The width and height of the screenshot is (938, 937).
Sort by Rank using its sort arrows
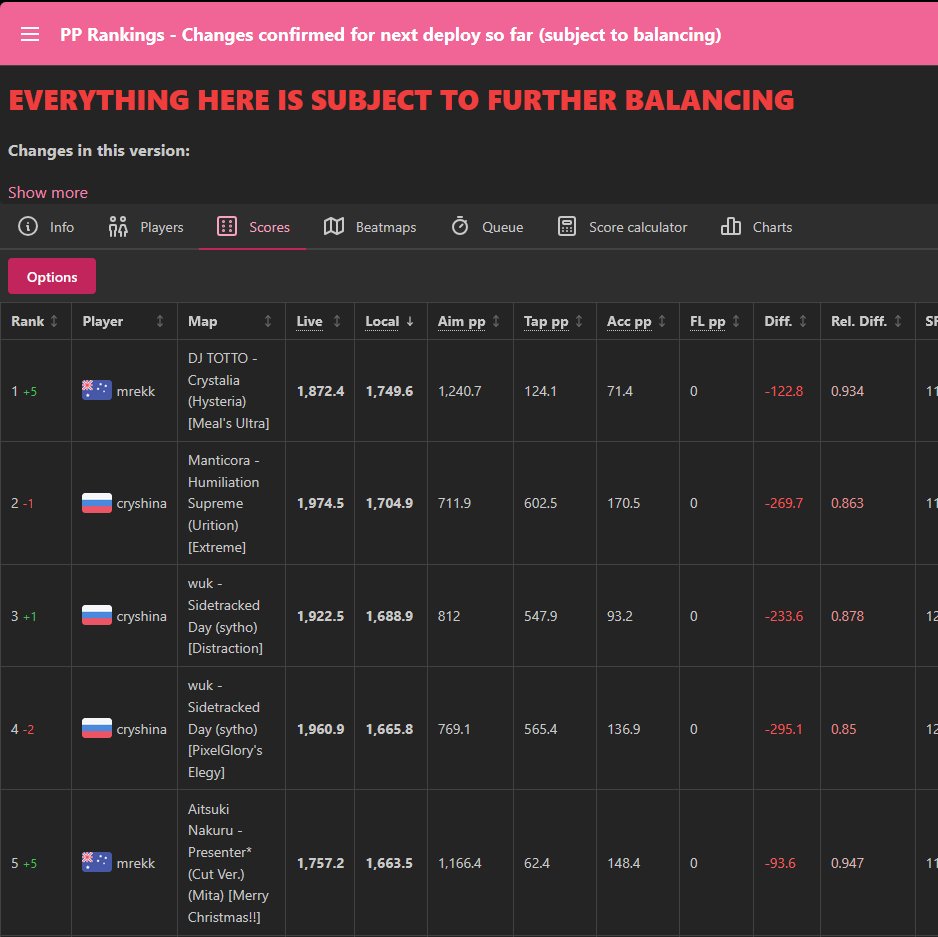click(54, 321)
